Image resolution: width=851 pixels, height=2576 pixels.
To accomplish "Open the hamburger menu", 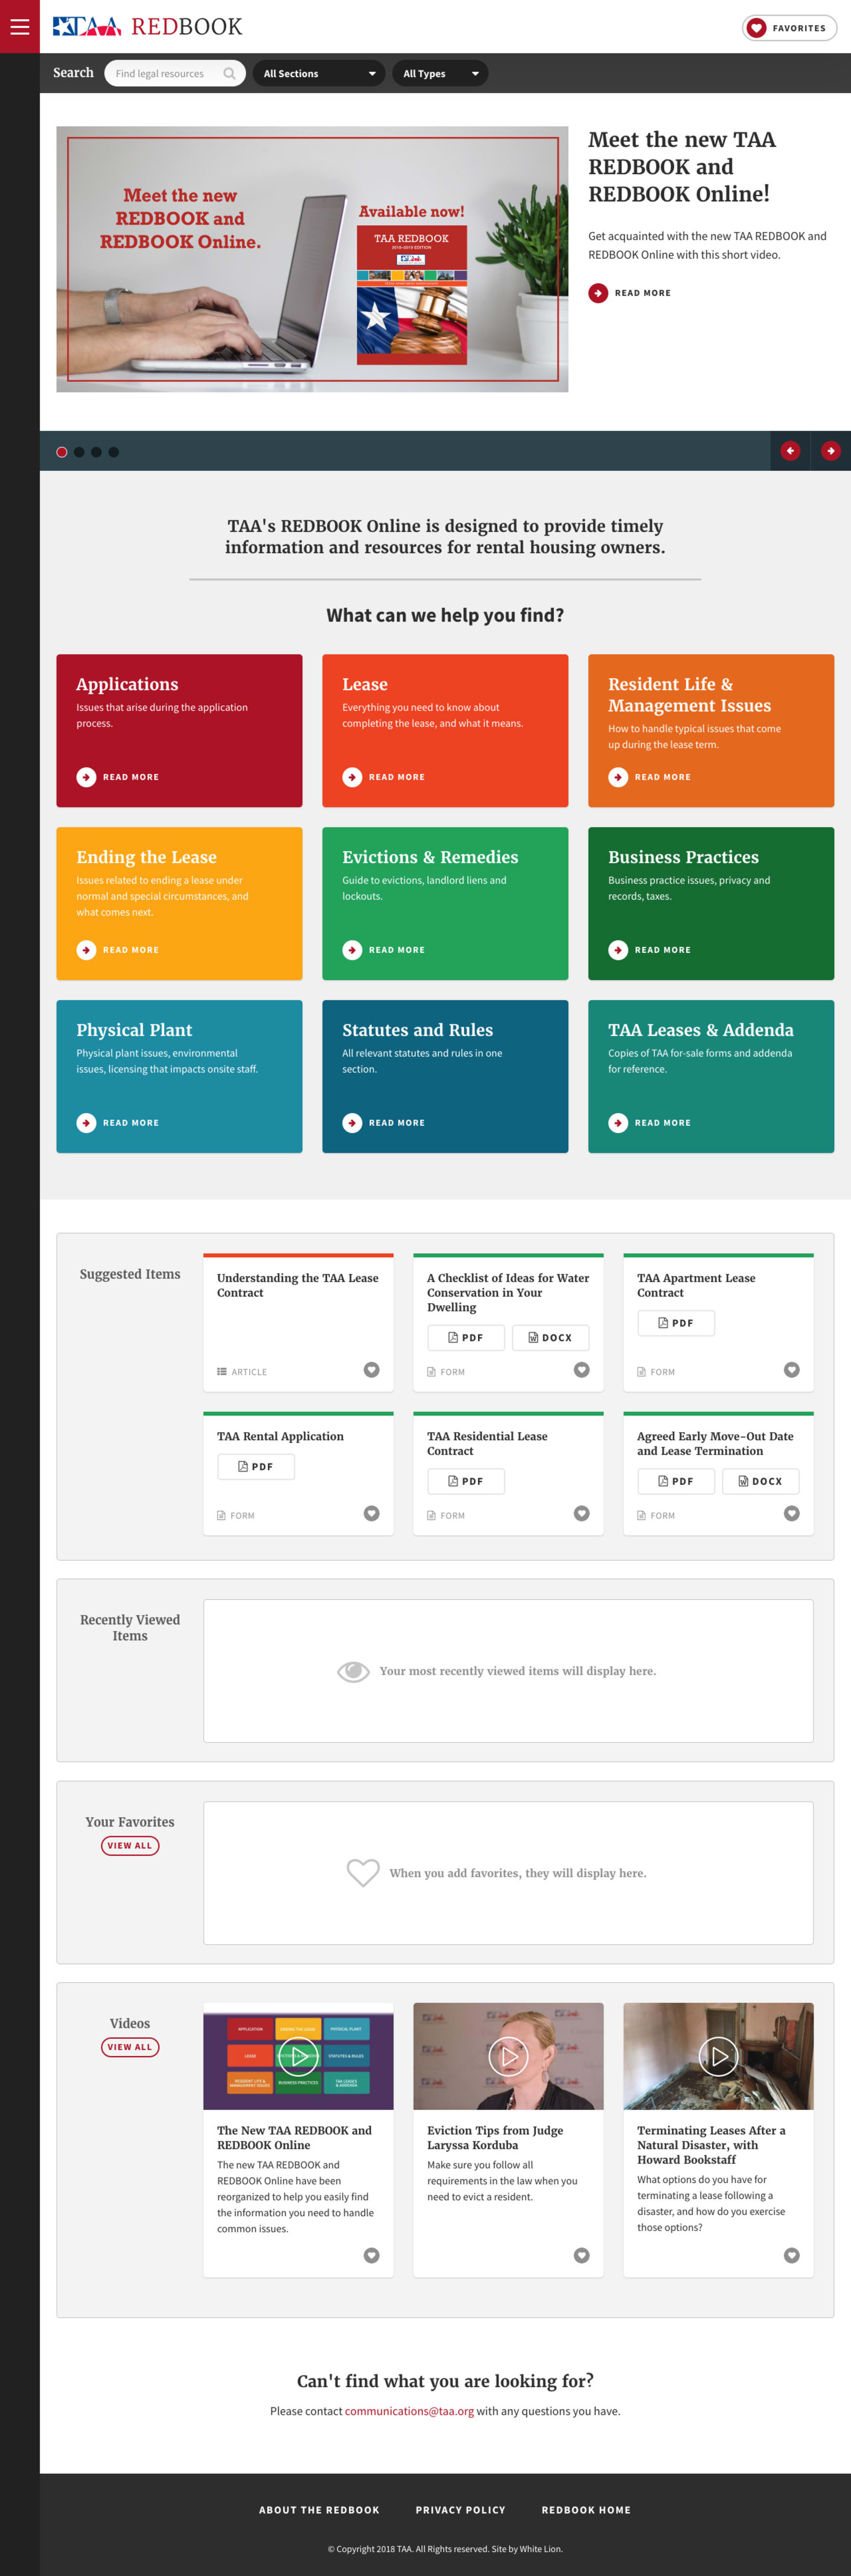I will 20,27.
